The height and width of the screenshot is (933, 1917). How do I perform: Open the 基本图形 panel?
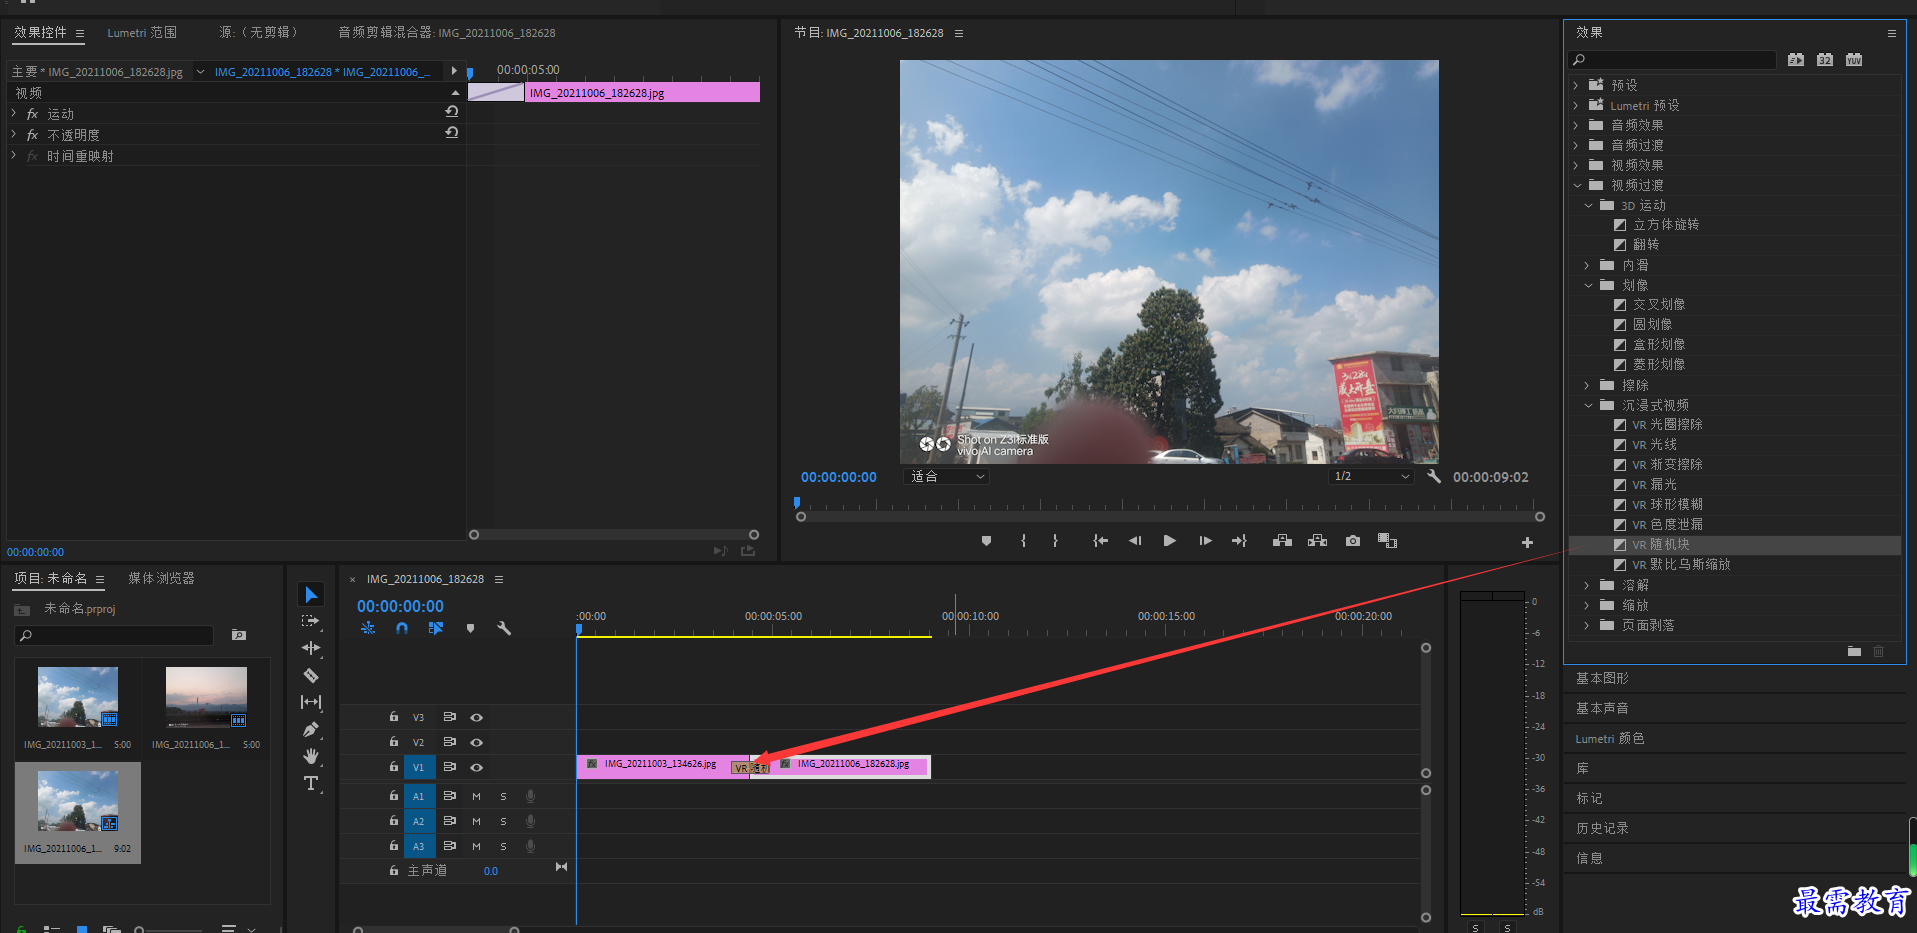(1602, 678)
